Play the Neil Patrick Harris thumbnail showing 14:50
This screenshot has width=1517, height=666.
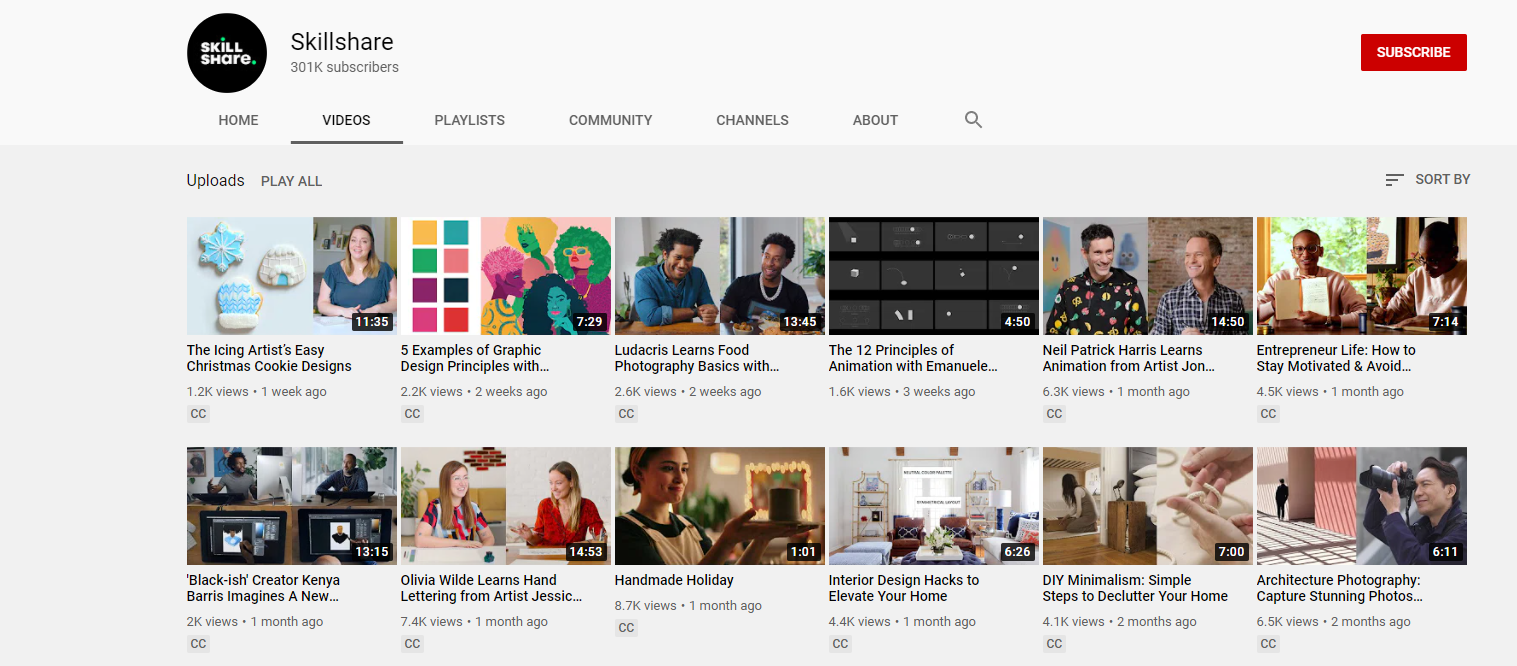pos(1148,276)
